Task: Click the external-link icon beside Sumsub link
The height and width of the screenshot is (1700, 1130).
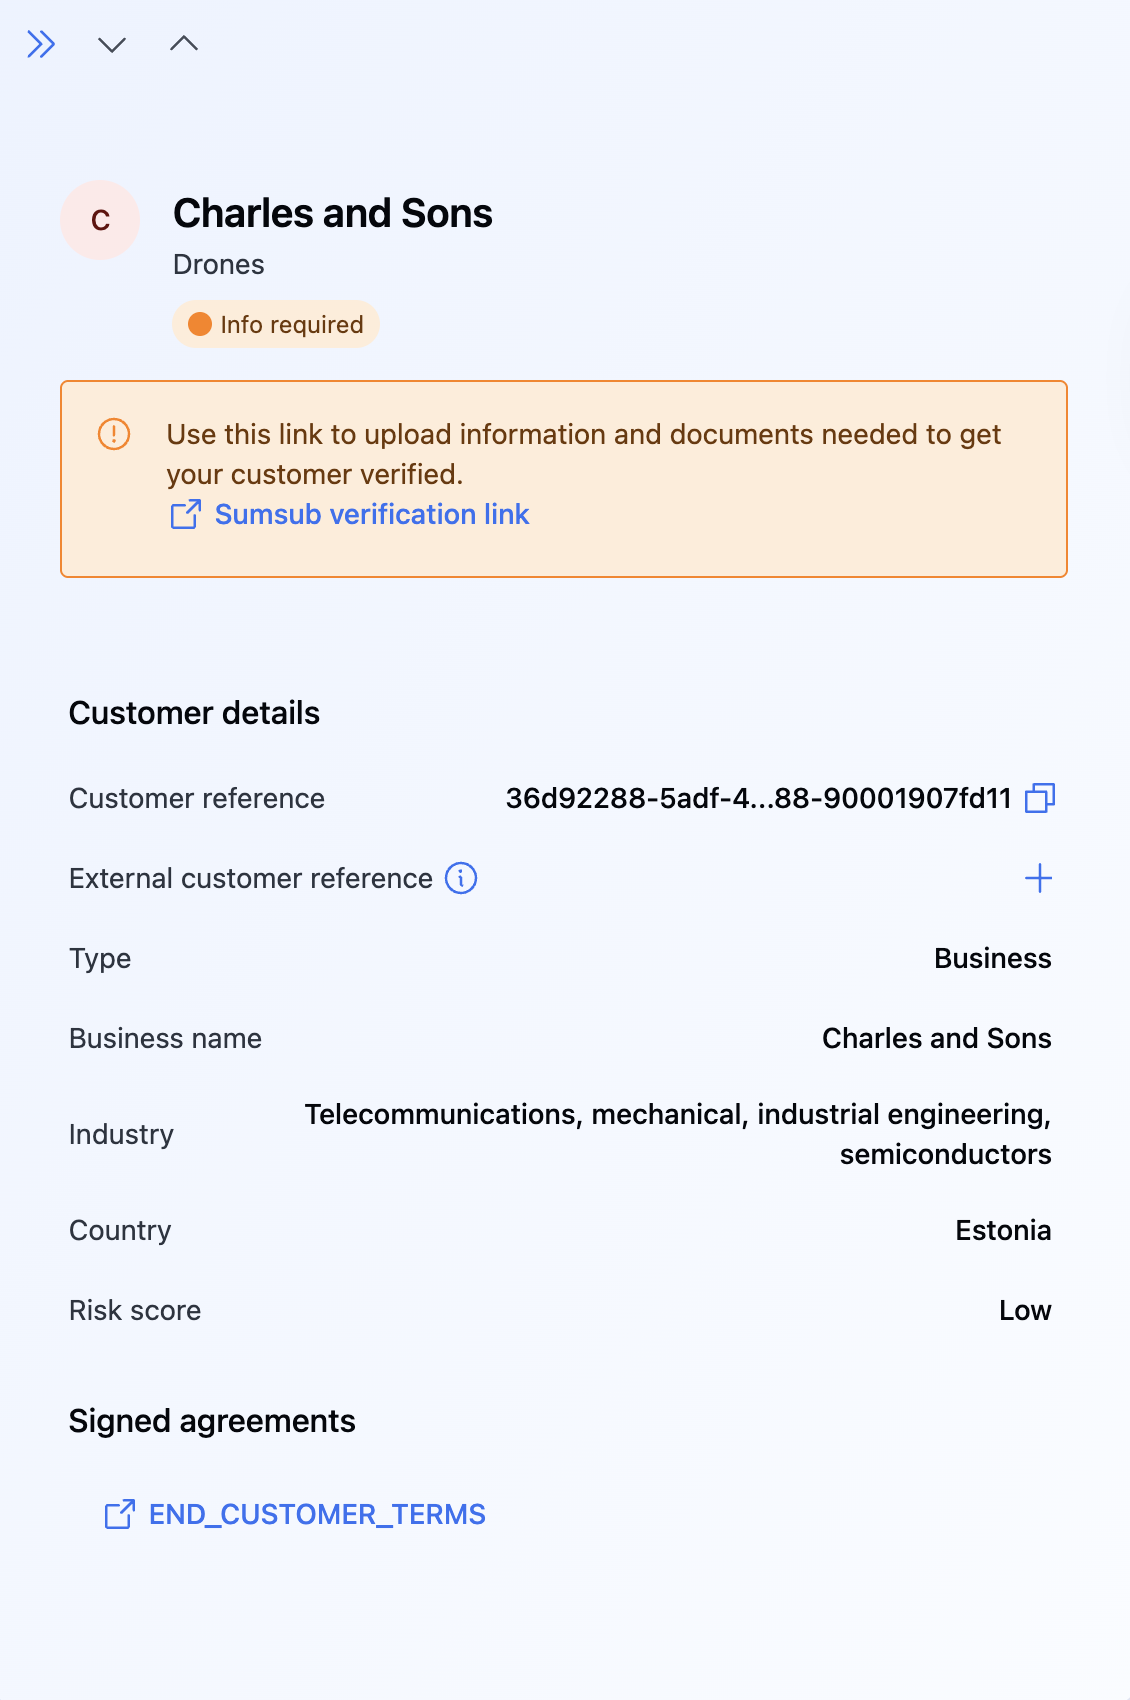Action: pos(186,514)
